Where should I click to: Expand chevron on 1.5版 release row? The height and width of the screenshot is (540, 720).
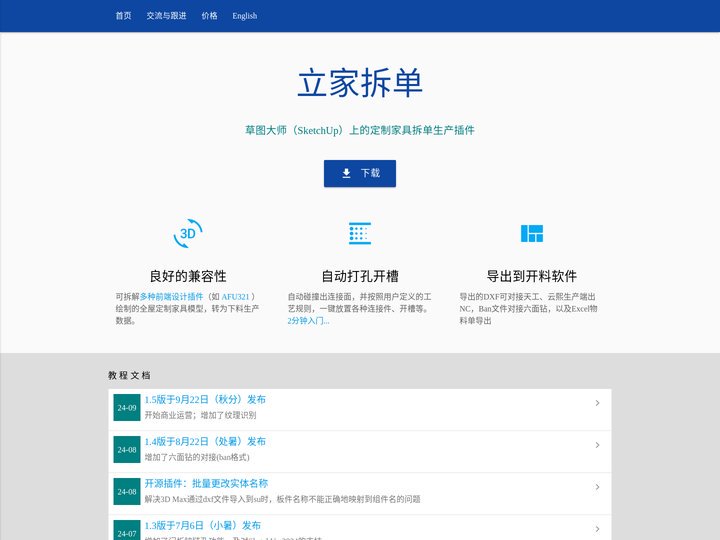(597, 403)
